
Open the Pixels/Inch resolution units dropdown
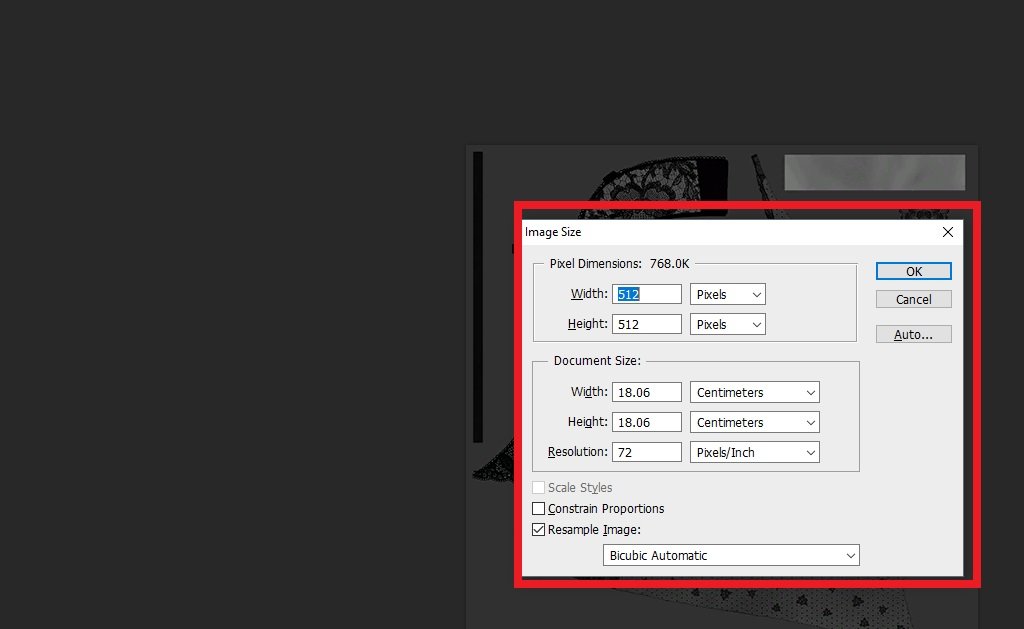755,452
